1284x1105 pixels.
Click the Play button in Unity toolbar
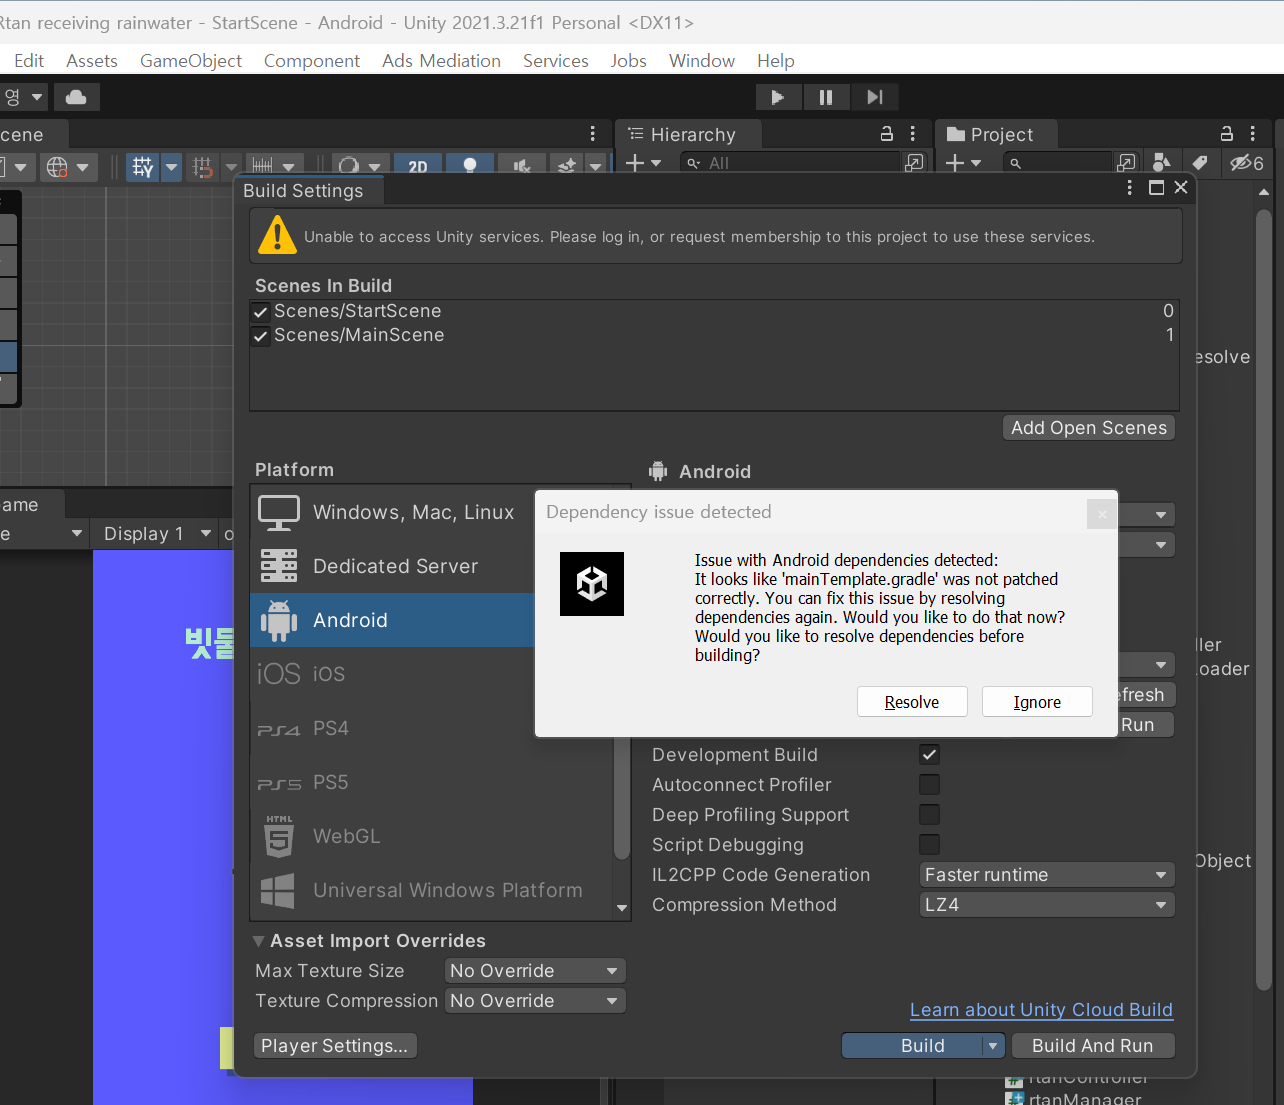click(x=777, y=97)
